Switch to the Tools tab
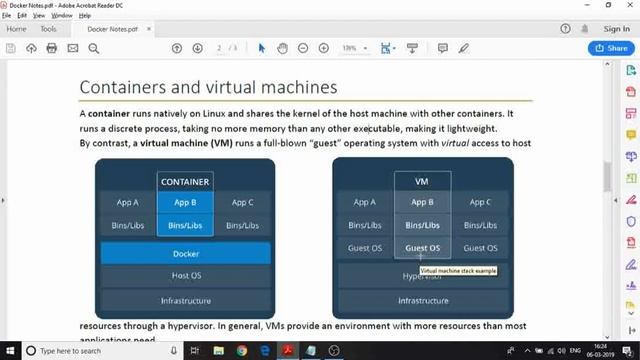640x360 pixels. pyautogui.click(x=48, y=29)
